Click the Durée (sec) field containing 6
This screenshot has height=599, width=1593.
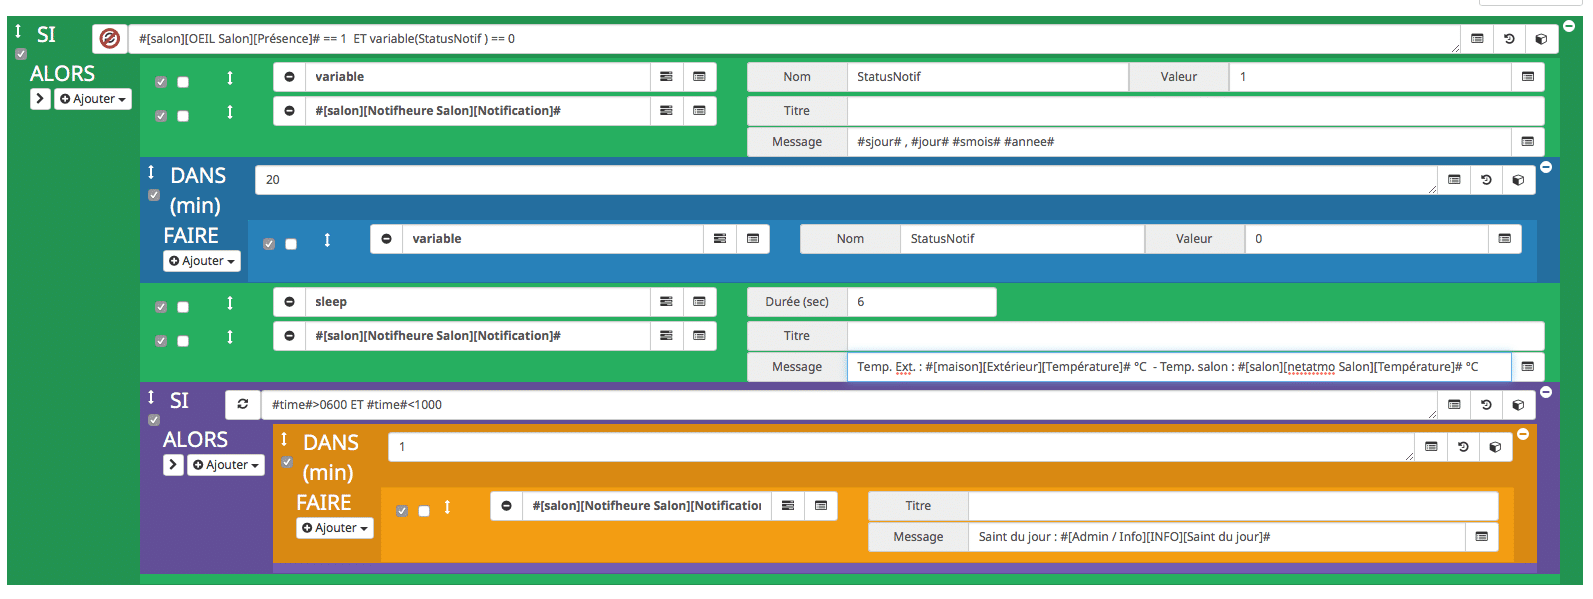(920, 302)
